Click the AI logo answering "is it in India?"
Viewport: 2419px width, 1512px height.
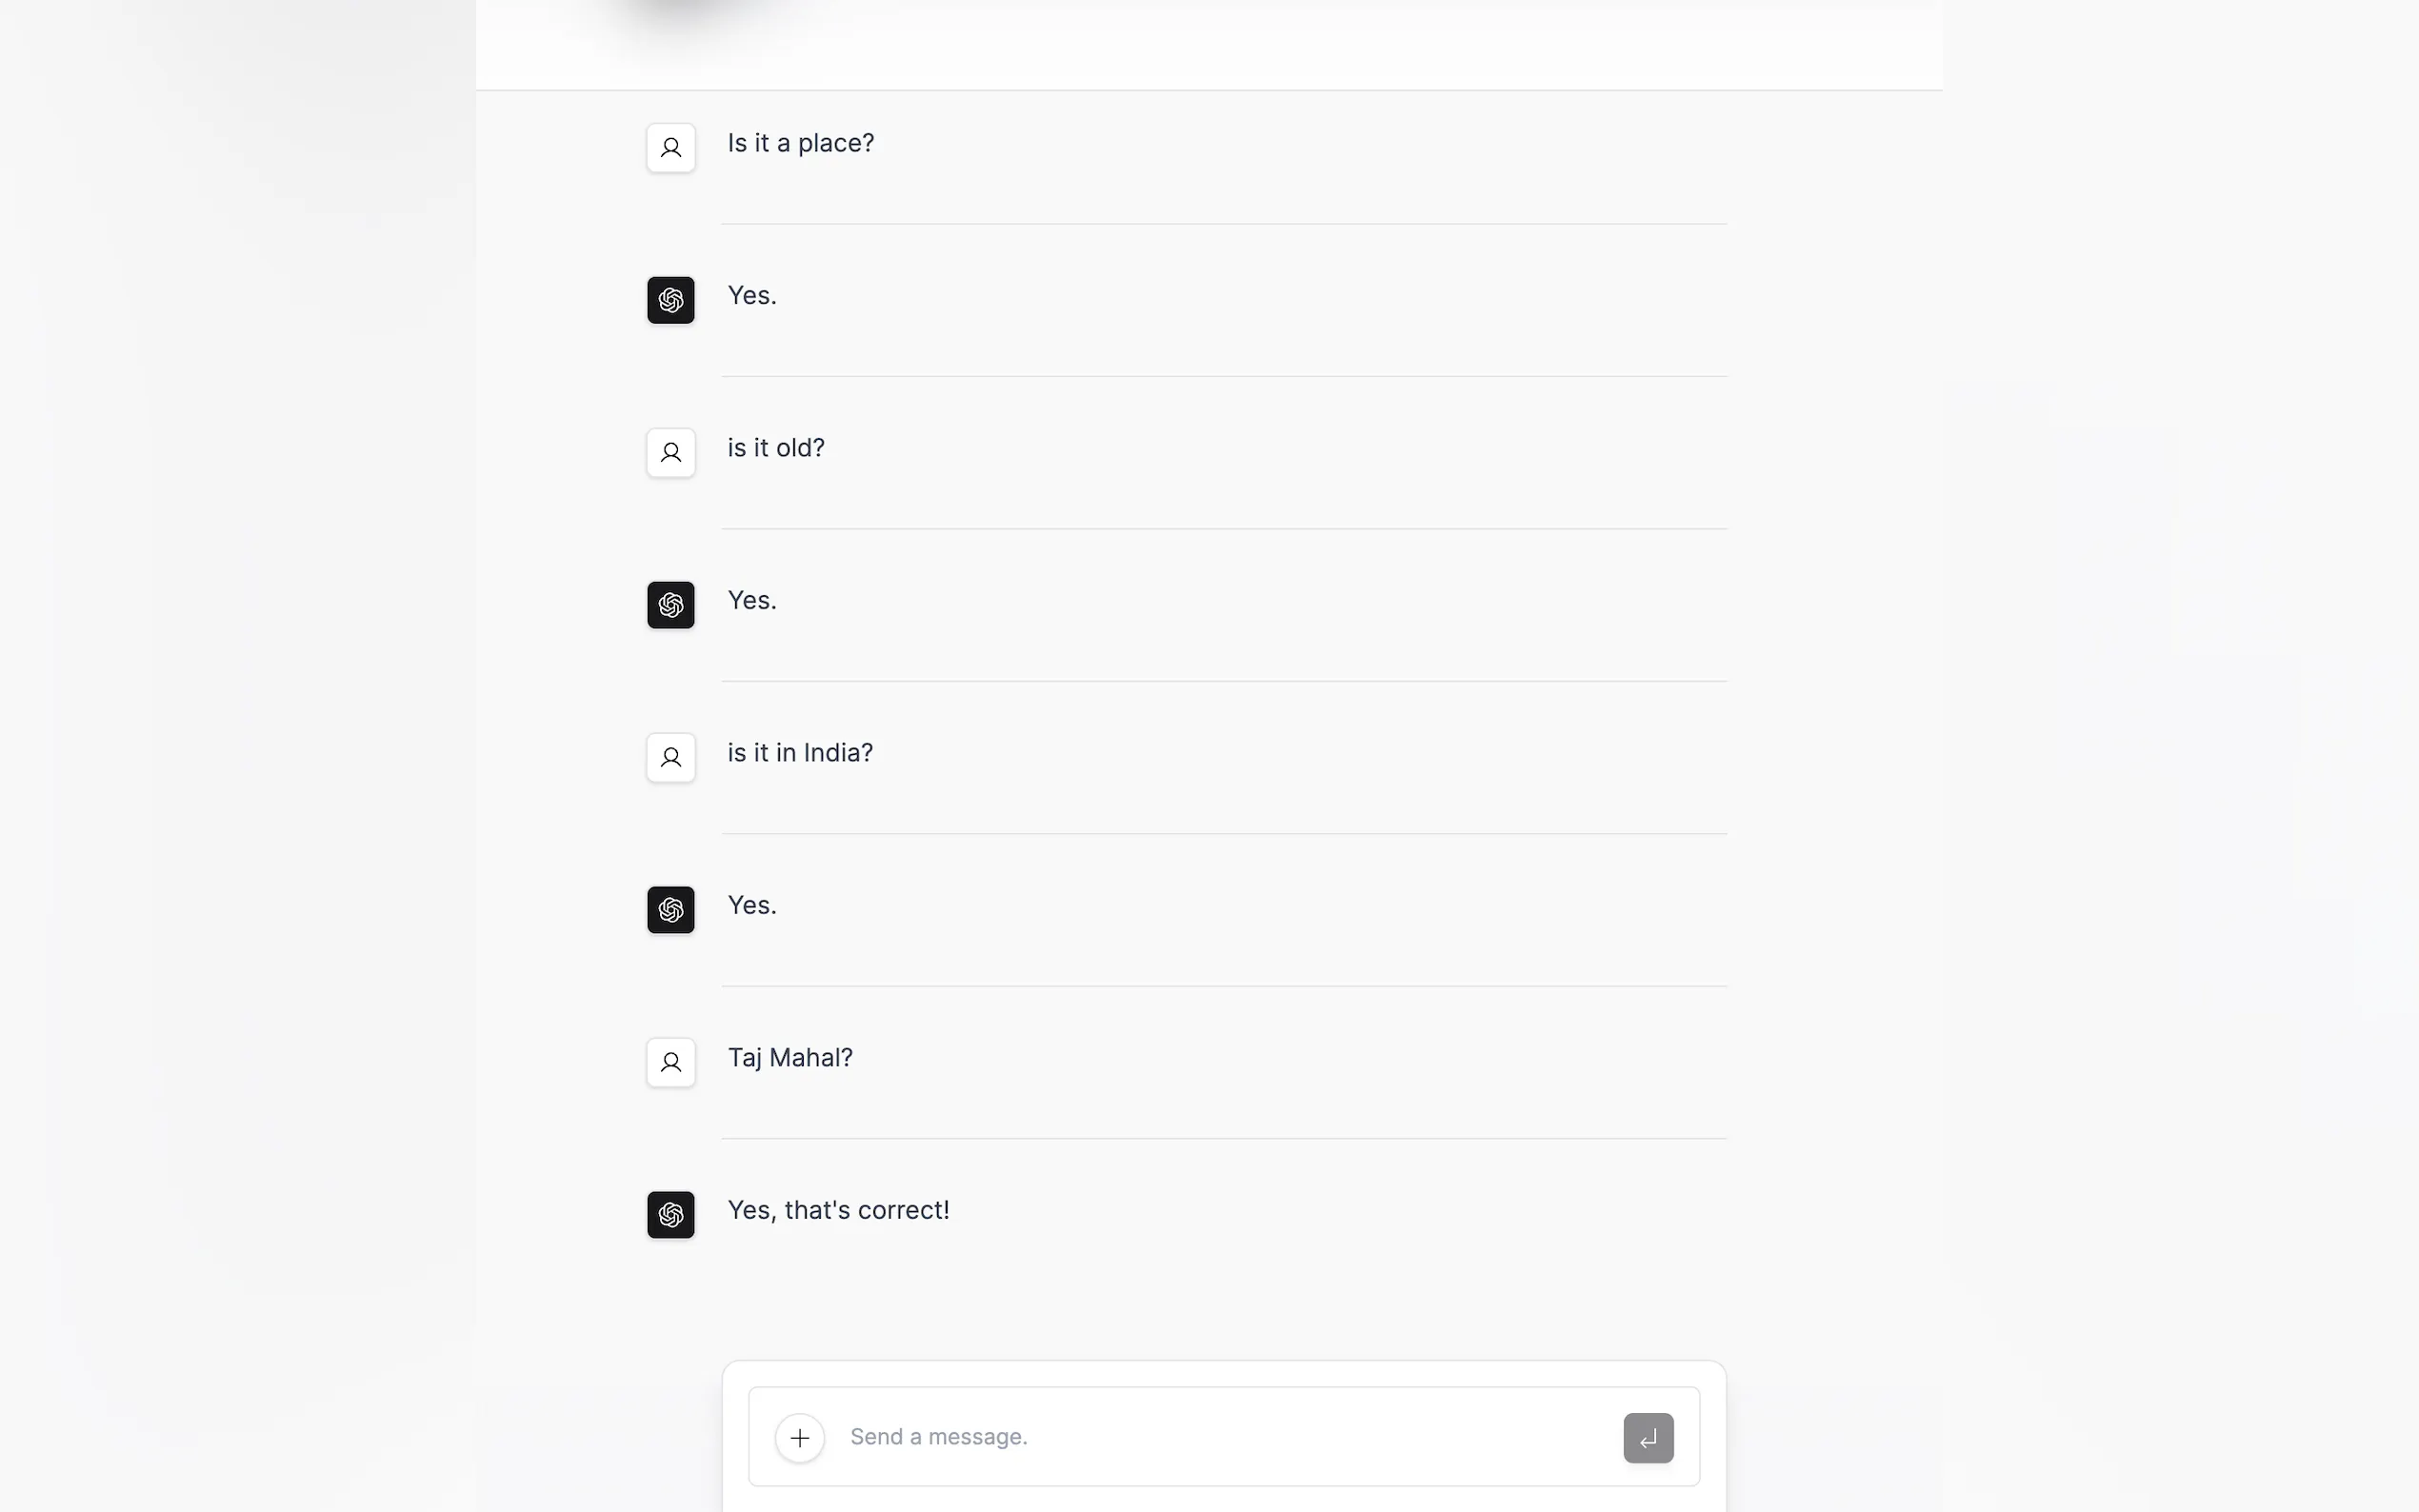pyautogui.click(x=670, y=910)
